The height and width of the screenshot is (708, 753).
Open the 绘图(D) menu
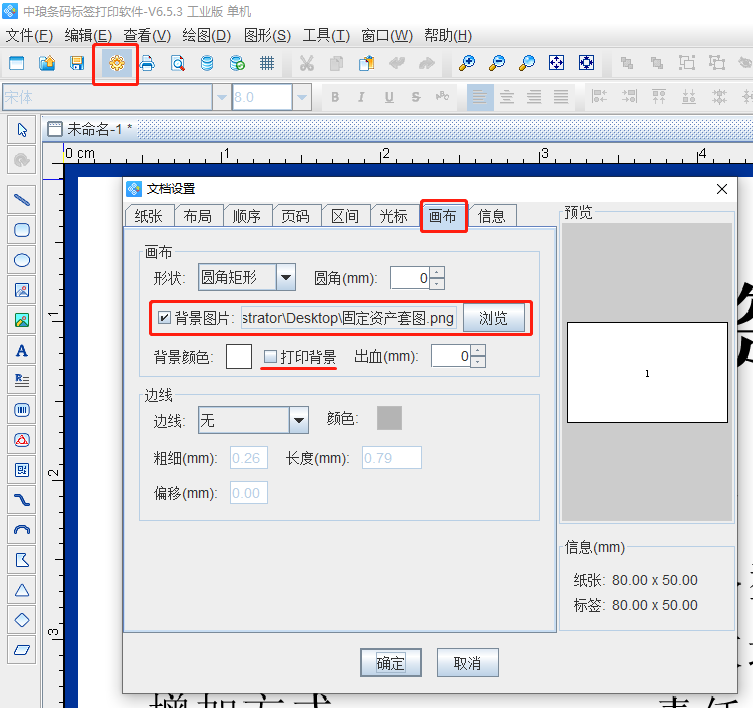tap(207, 36)
